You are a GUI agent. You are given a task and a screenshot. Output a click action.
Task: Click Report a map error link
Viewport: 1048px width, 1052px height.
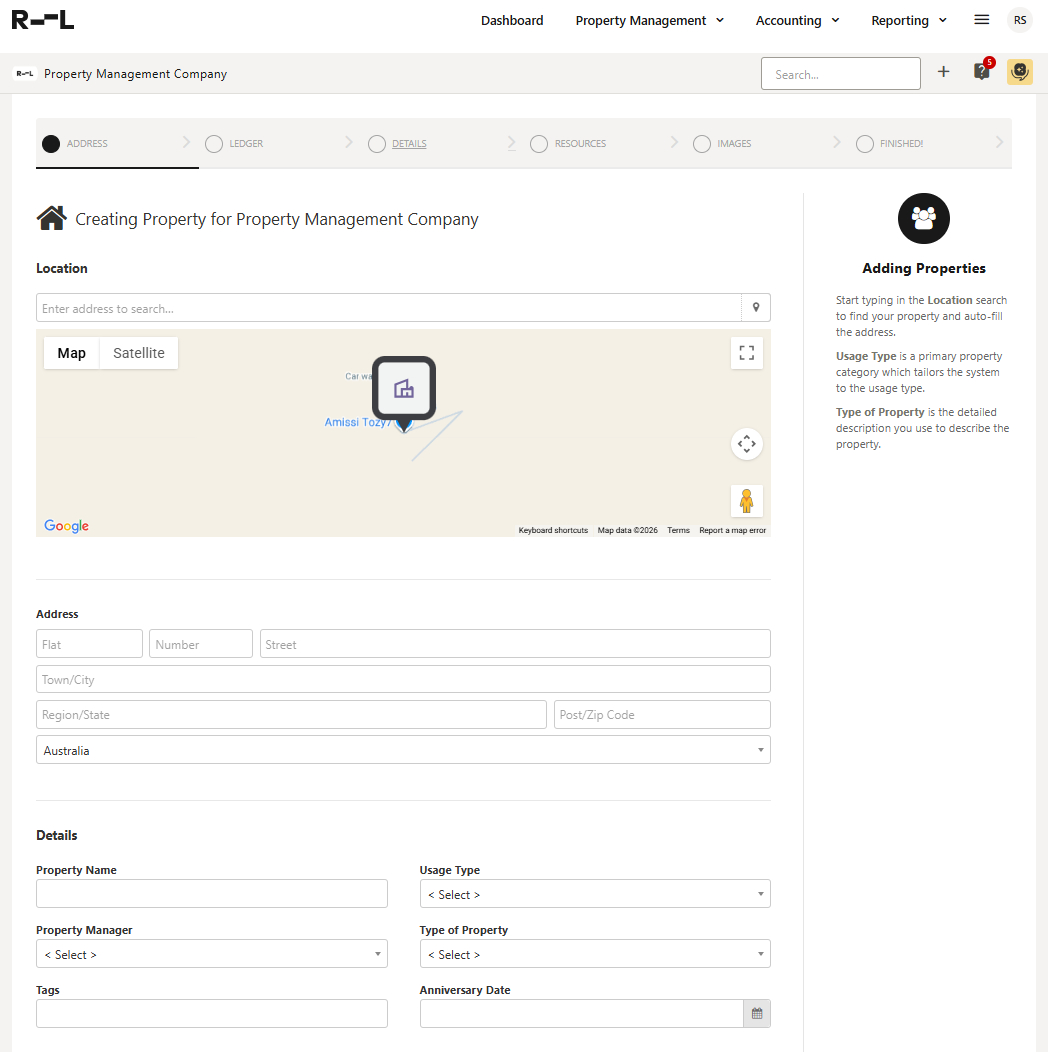point(732,530)
